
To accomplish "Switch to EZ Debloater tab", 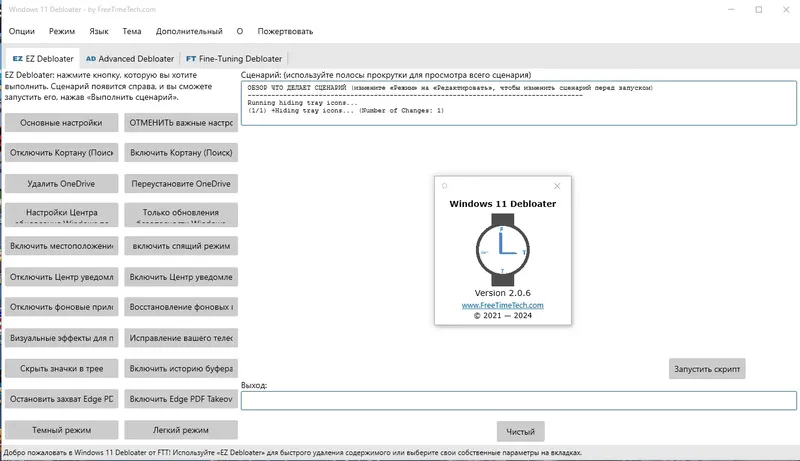I will click(43, 59).
